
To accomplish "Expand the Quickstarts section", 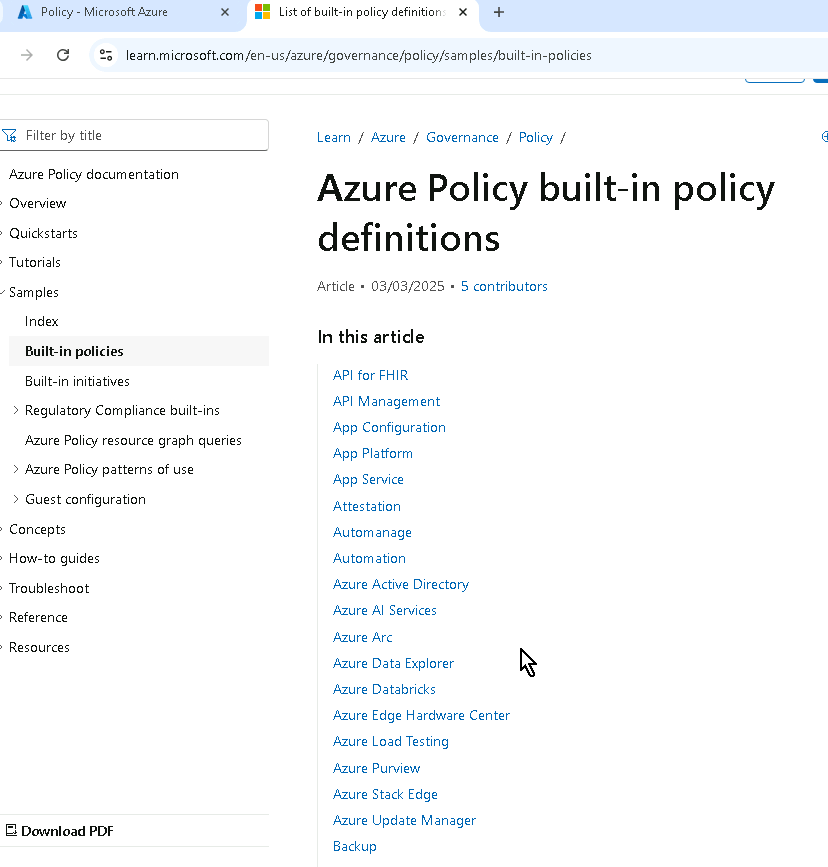I will click(x=43, y=233).
